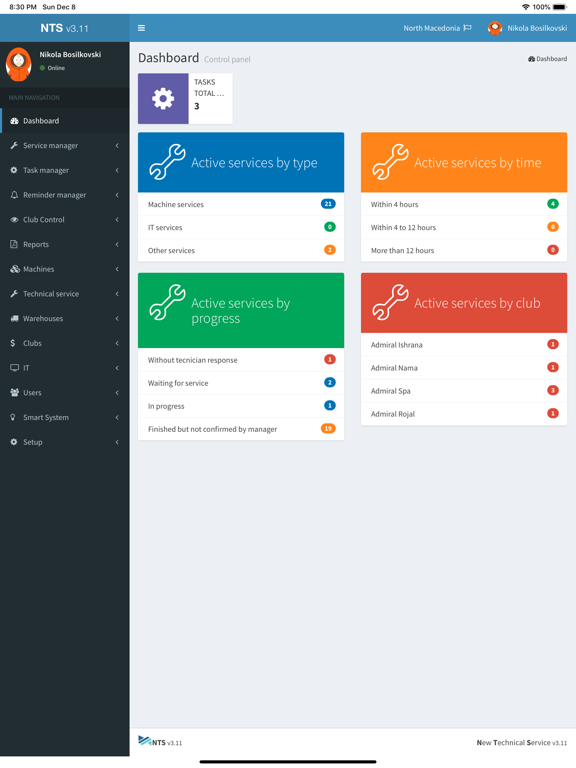Click the NTS v3.11 header logo link

pyautogui.click(x=65, y=28)
